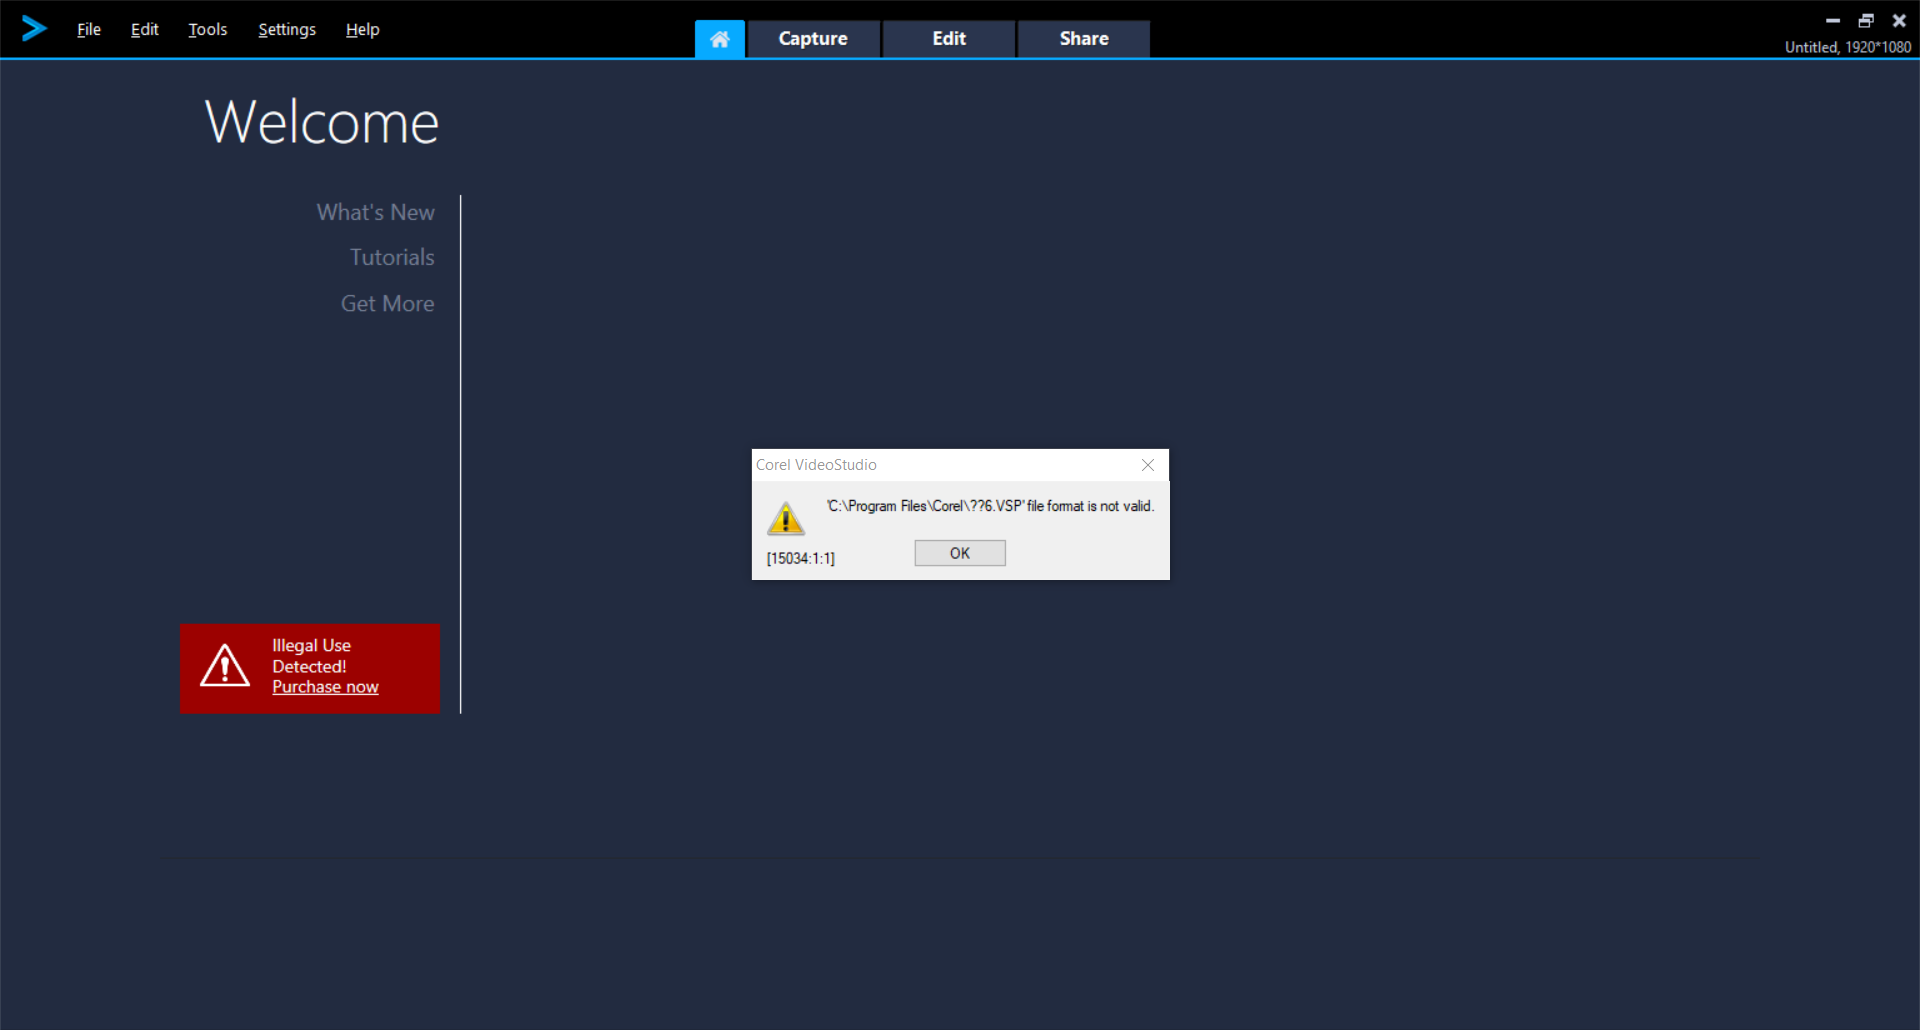
Task: Open the File menu
Action: [89, 30]
